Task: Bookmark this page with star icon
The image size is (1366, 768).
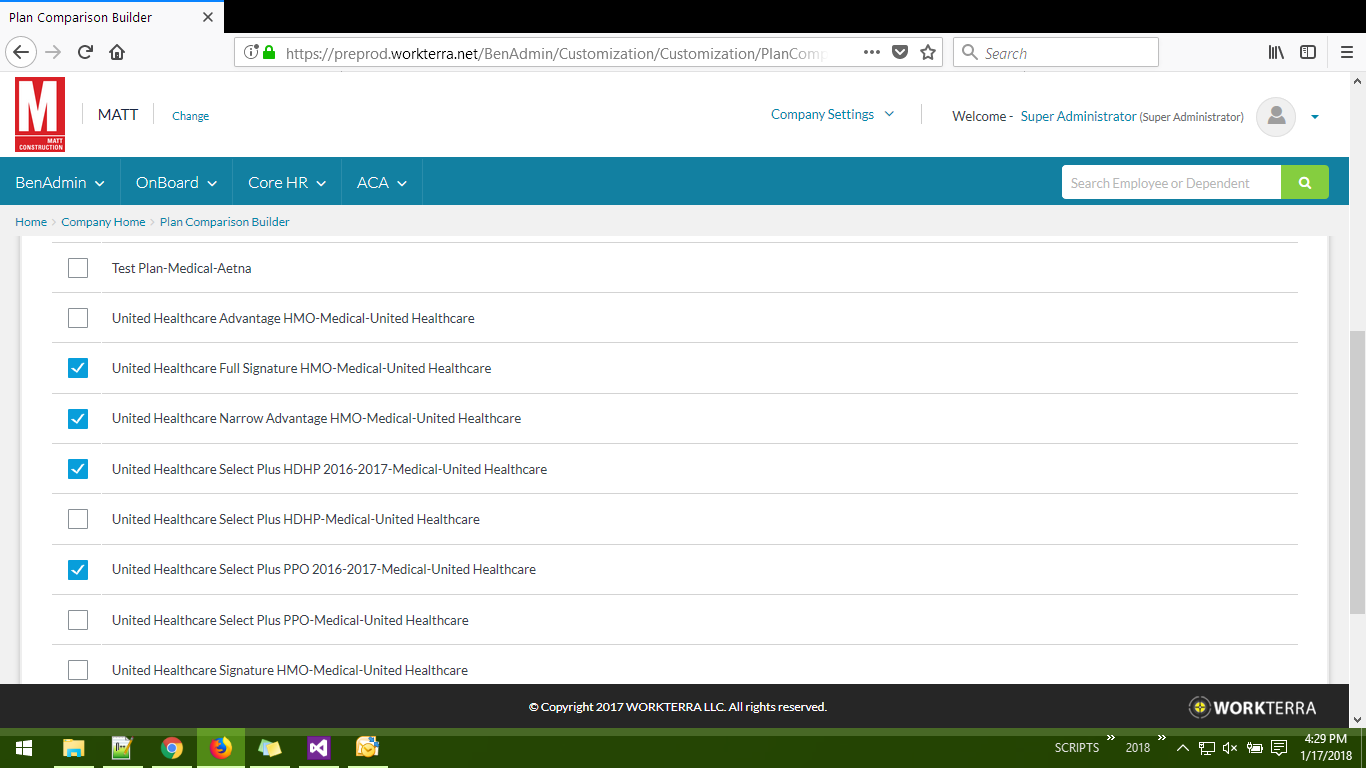Action: tap(927, 52)
